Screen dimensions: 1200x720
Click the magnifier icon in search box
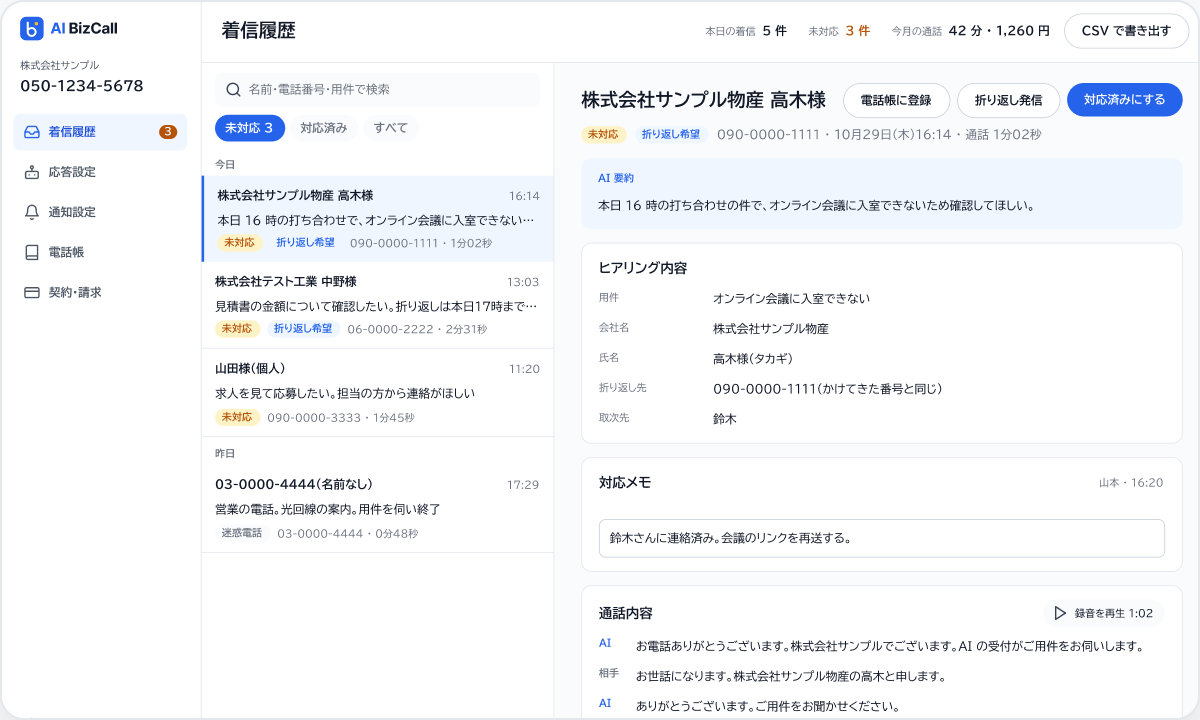click(233, 89)
